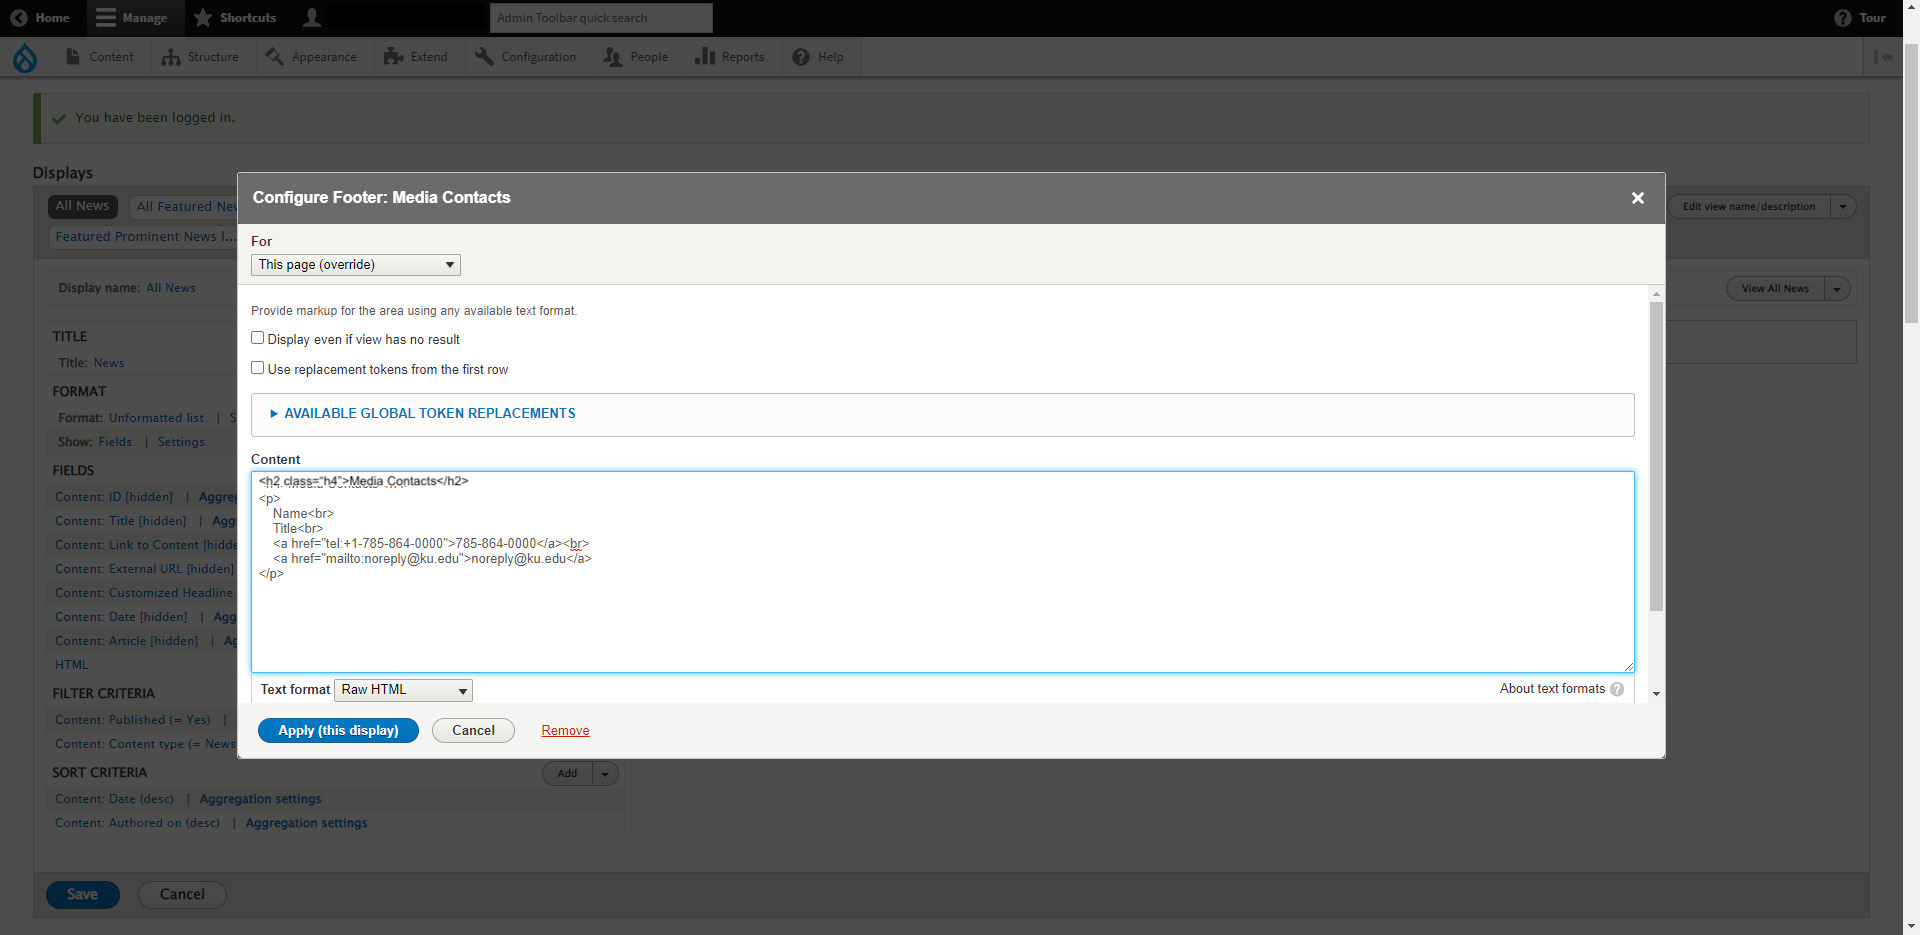Open the Tour help icon
1920x935 pixels.
(x=1842, y=18)
